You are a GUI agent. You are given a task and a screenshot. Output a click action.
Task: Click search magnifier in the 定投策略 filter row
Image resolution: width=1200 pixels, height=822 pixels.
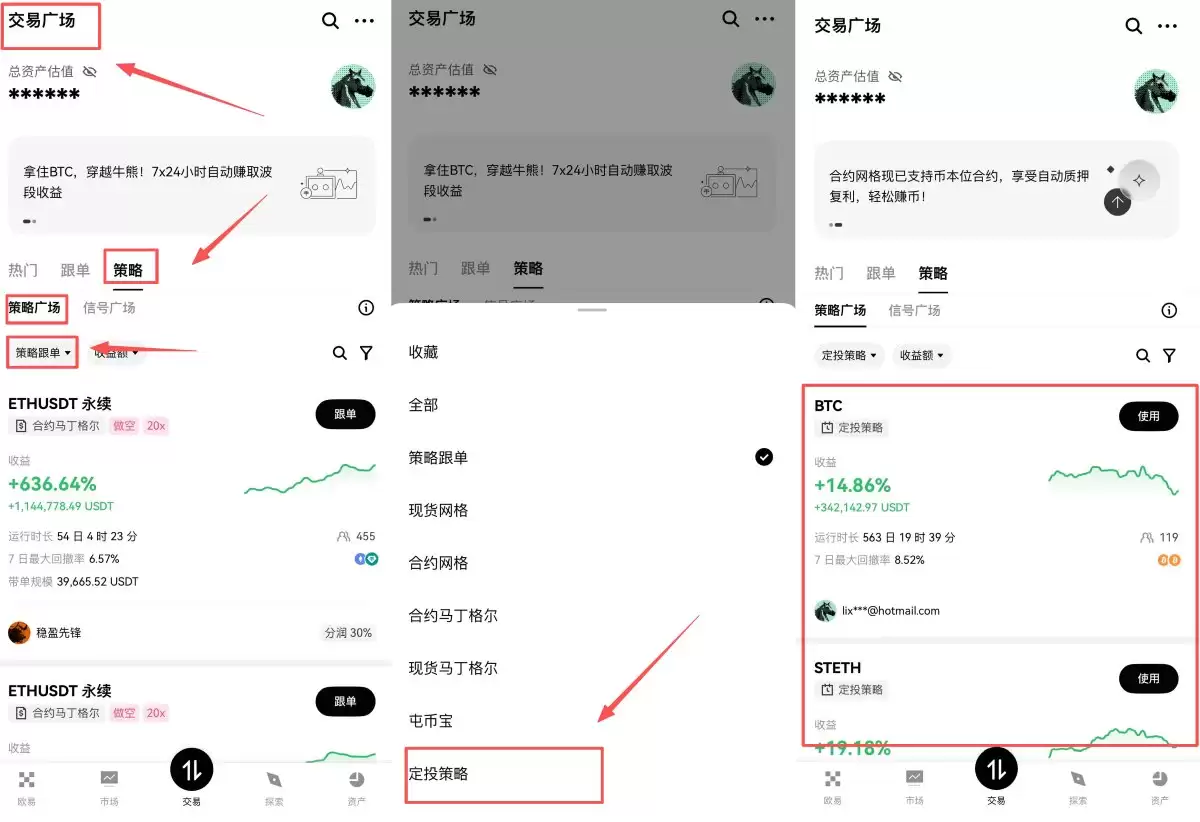1143,355
